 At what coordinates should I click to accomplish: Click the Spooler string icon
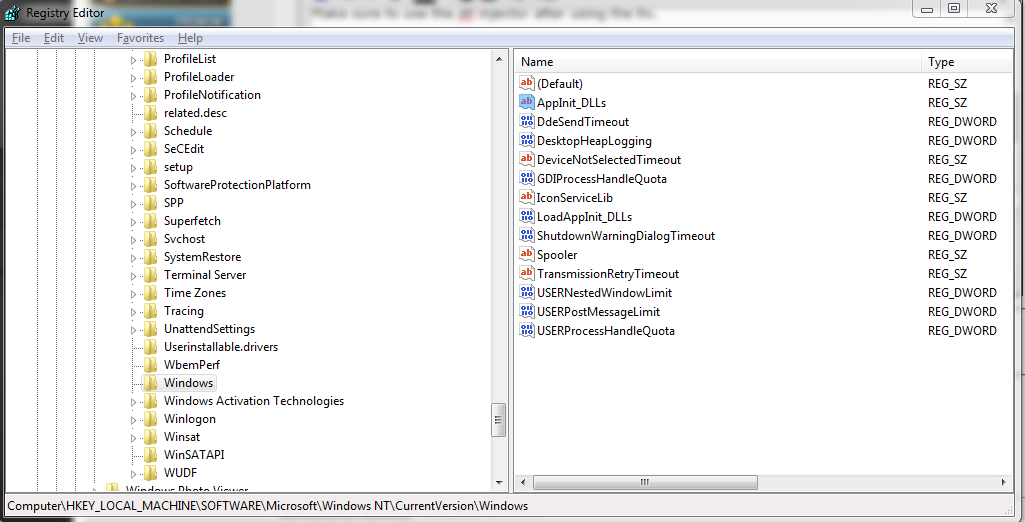526,253
